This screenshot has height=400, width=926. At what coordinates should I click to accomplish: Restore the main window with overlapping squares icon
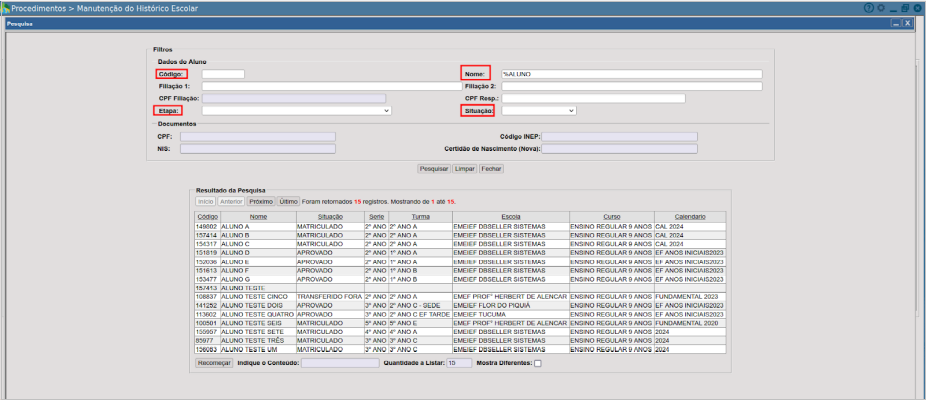(904, 7)
